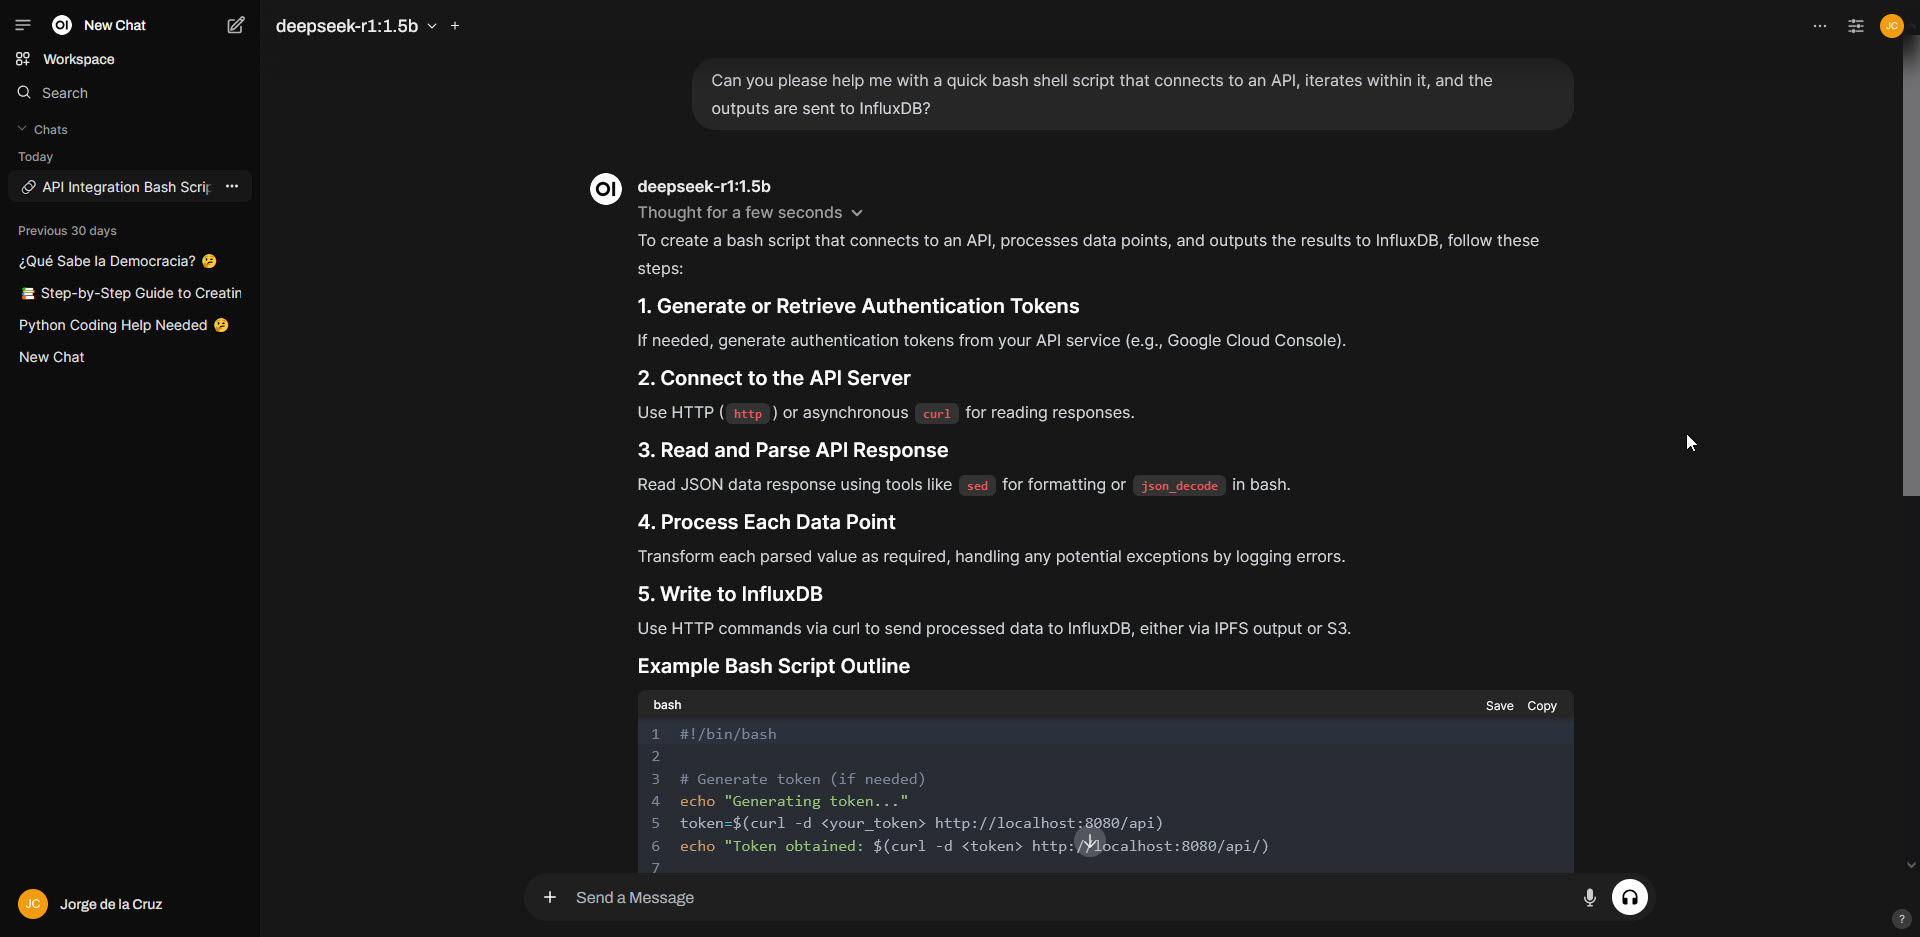Image resolution: width=1920 pixels, height=937 pixels.
Task: Open the chat controls sliders icon
Action: coord(1856,26)
